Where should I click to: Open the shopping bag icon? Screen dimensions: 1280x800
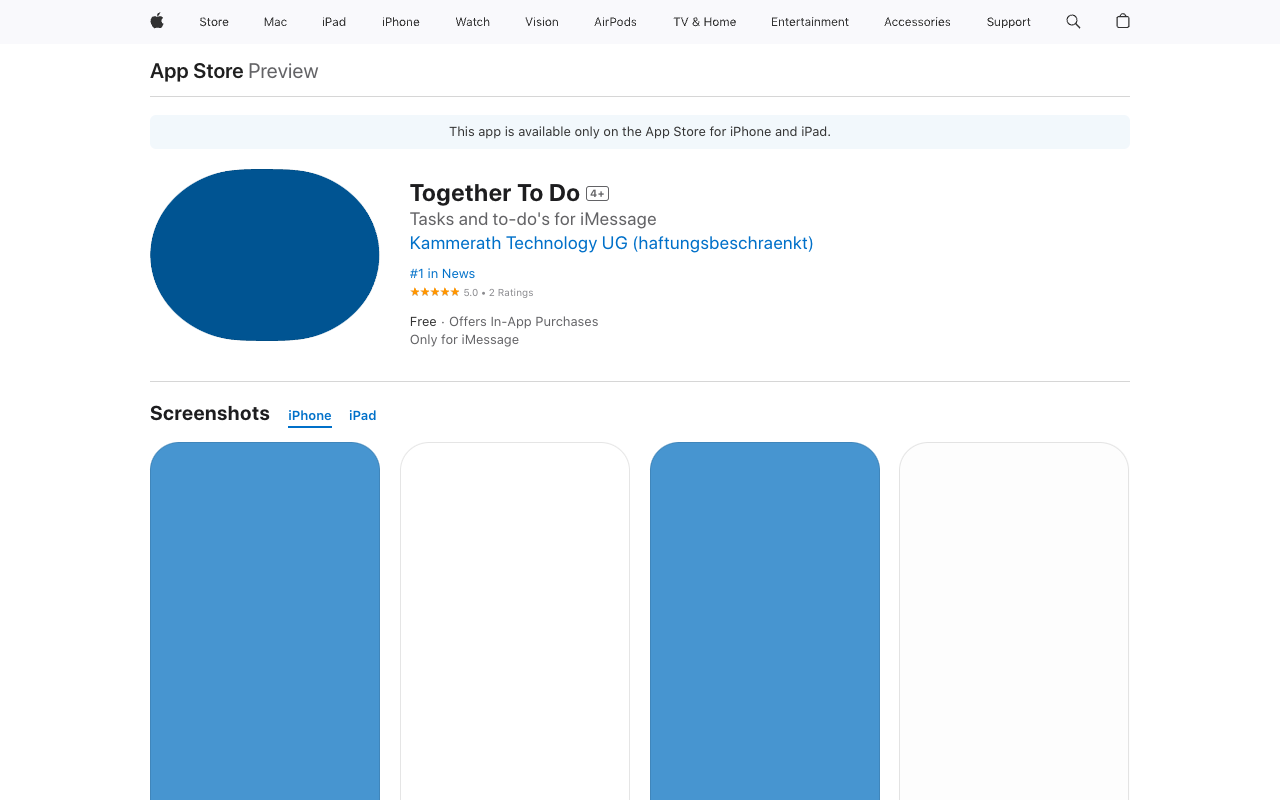pyautogui.click(x=1123, y=21)
